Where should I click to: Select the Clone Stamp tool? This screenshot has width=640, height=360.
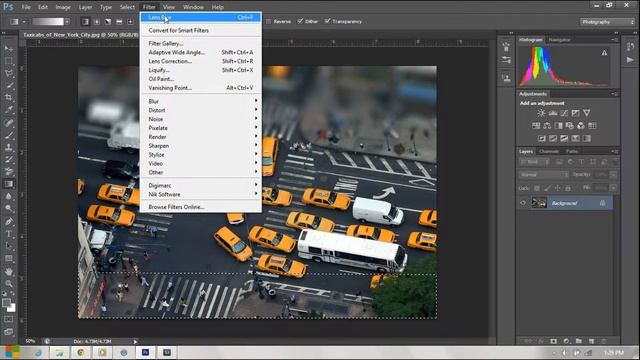coord(9,147)
